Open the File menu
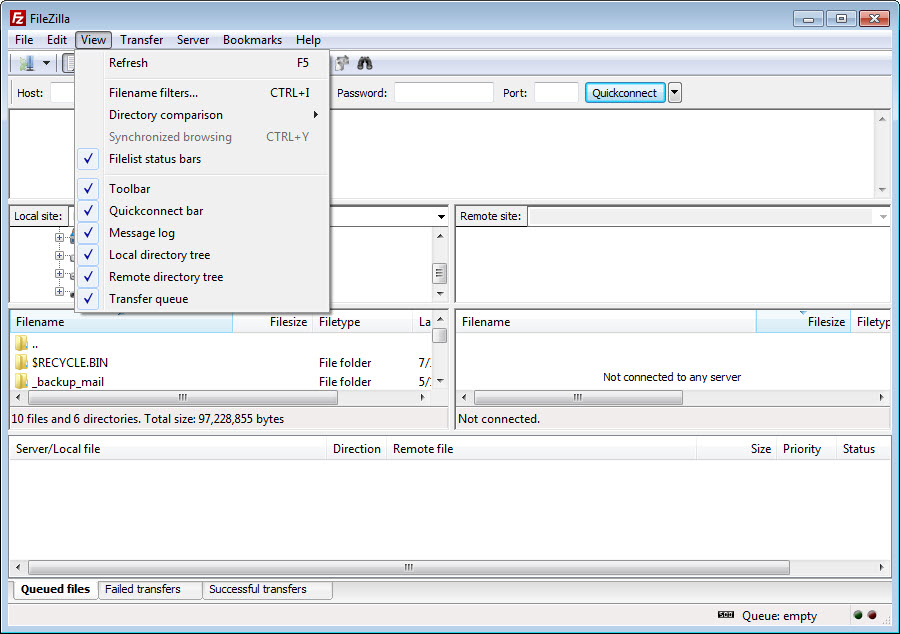Image resolution: width=900 pixels, height=634 pixels. (24, 40)
